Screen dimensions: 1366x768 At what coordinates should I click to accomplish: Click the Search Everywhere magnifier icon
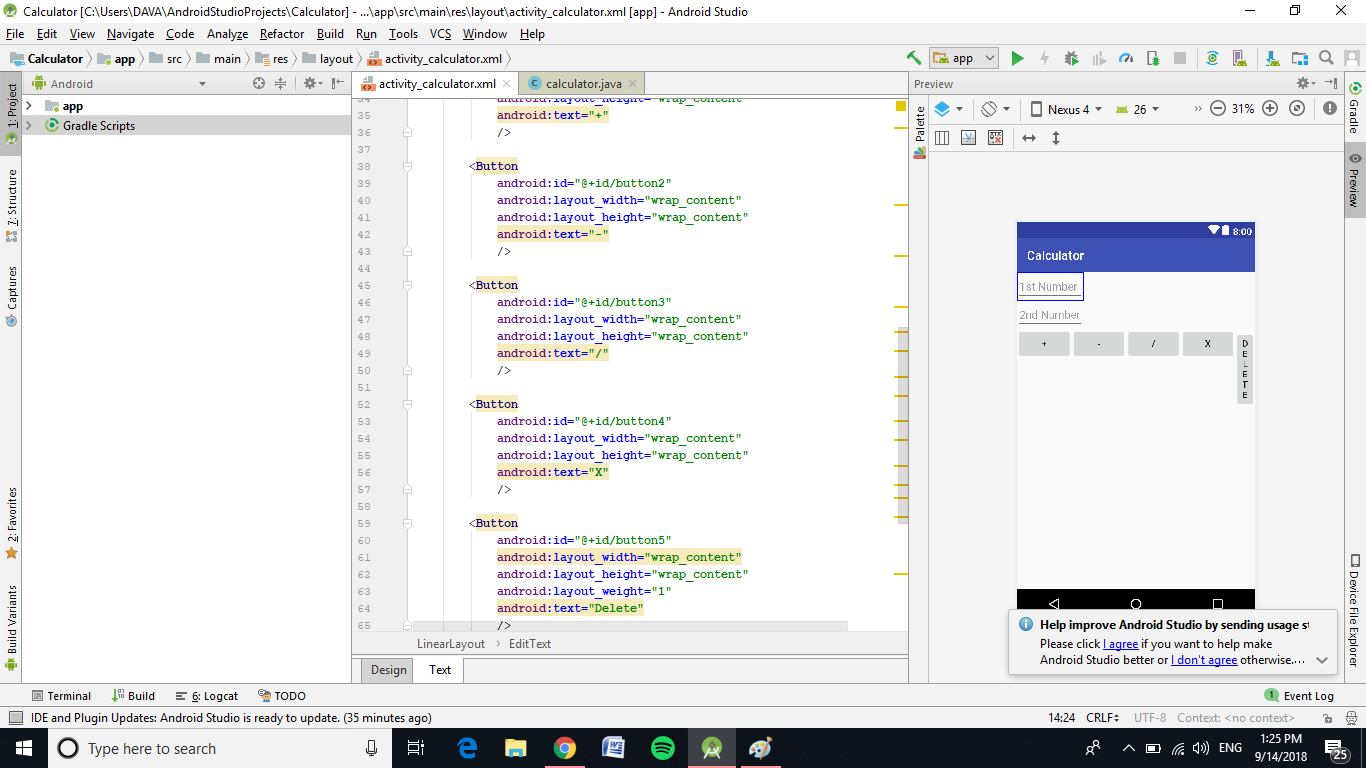pos(1326,58)
